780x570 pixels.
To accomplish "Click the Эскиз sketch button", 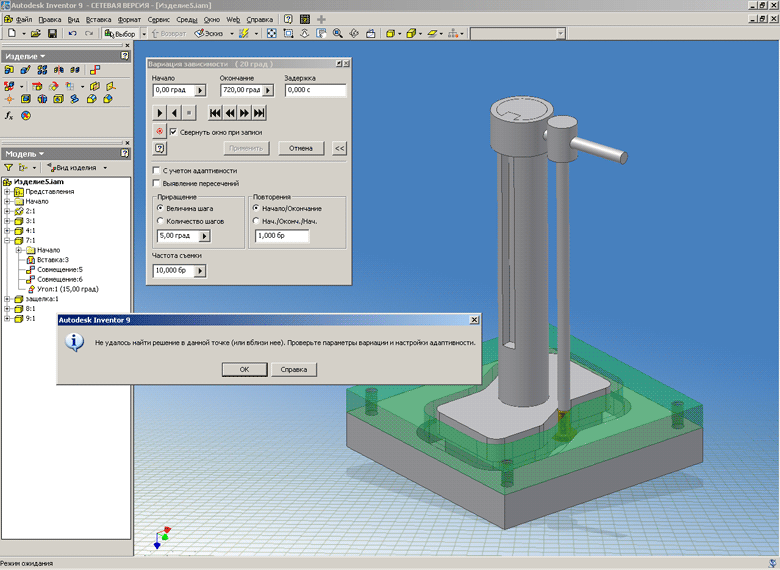I will pos(209,33).
